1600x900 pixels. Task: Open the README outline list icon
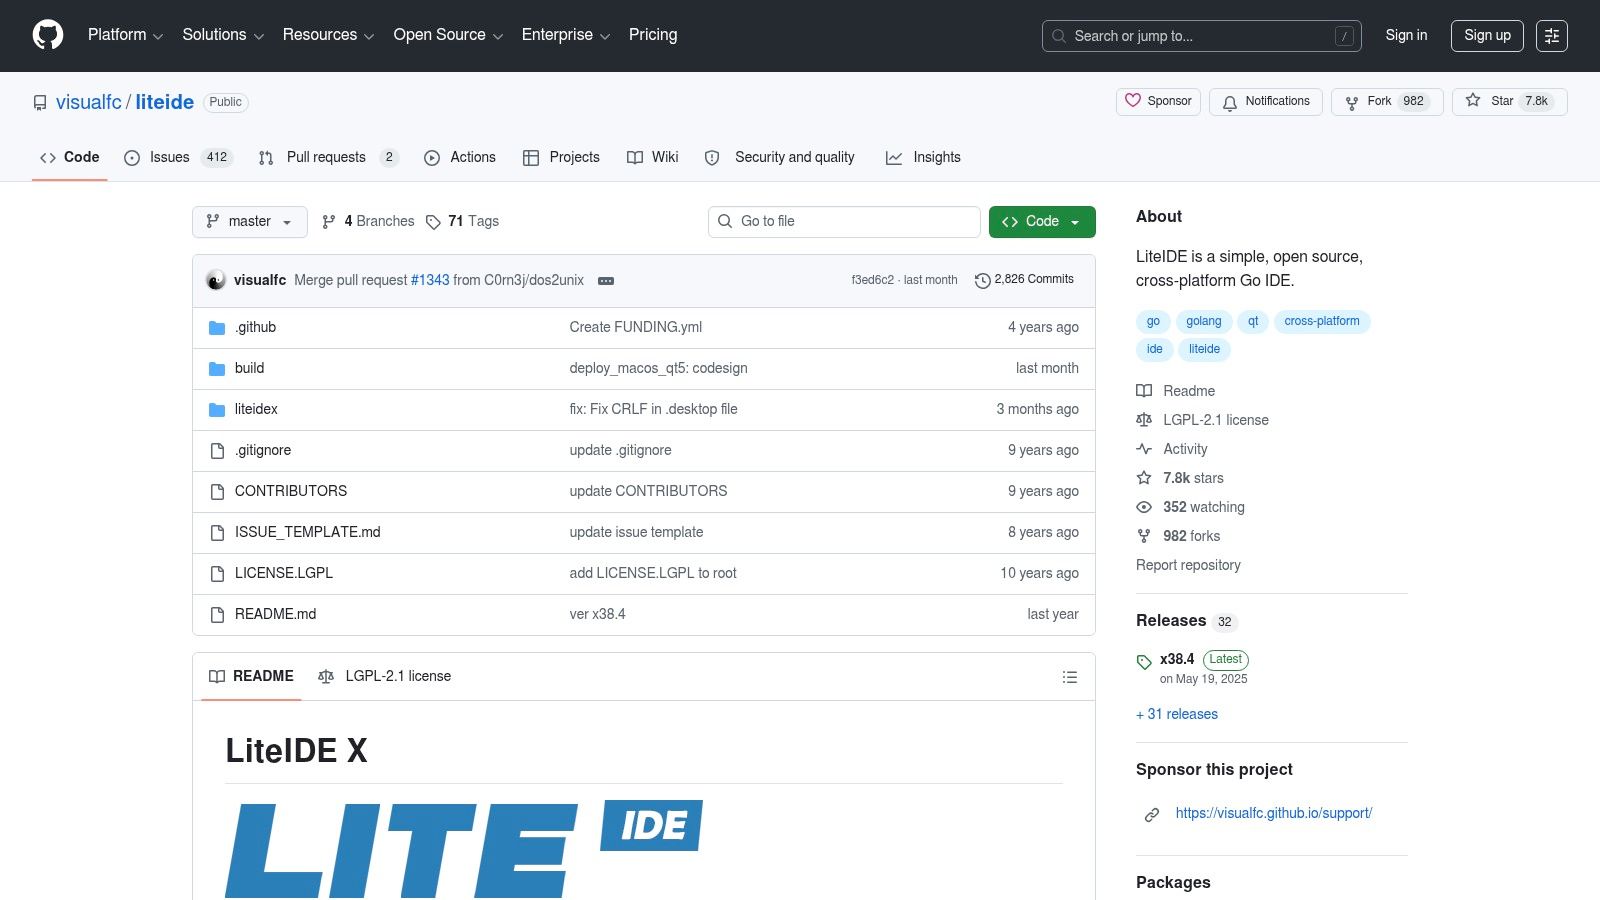[1070, 677]
